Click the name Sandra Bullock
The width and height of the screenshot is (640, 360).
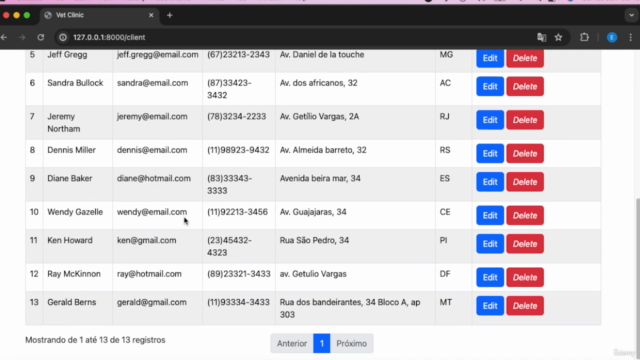pos(75,83)
